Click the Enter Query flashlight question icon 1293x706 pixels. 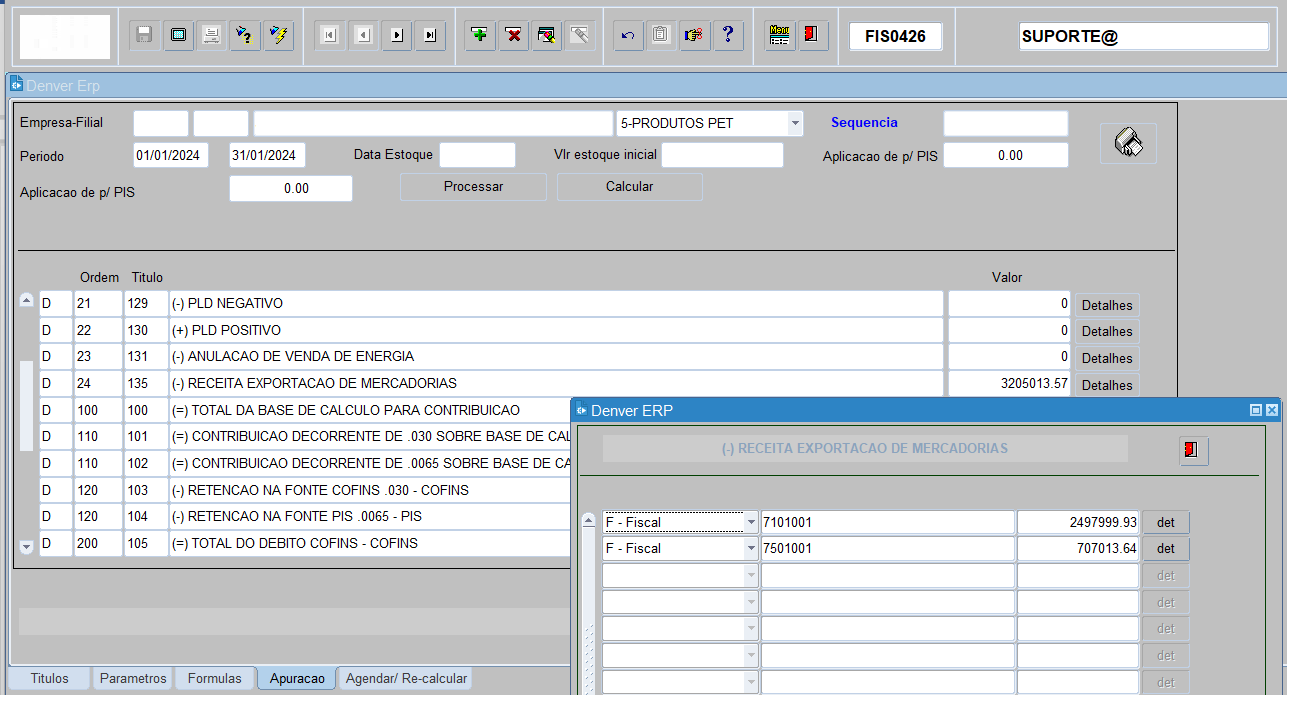pyautogui.click(x=244, y=35)
